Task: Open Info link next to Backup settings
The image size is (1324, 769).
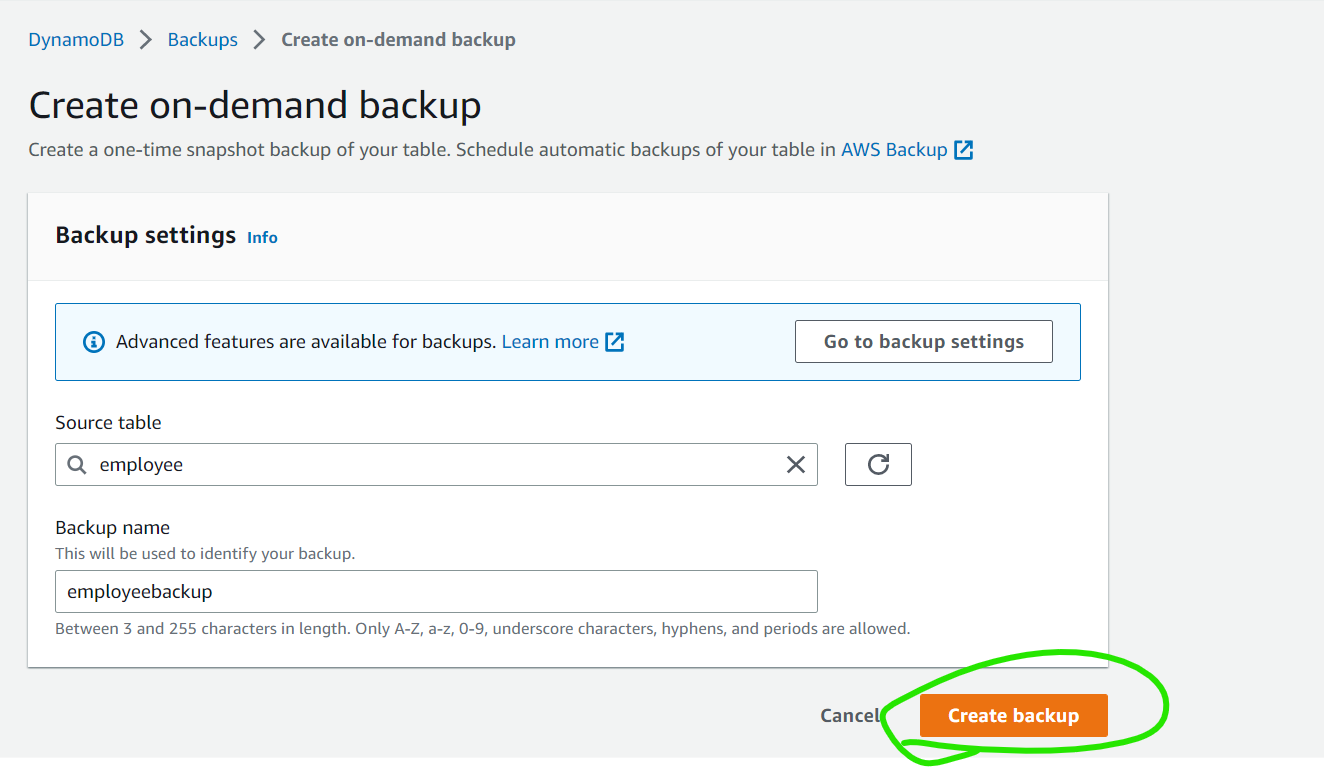Action: point(262,237)
